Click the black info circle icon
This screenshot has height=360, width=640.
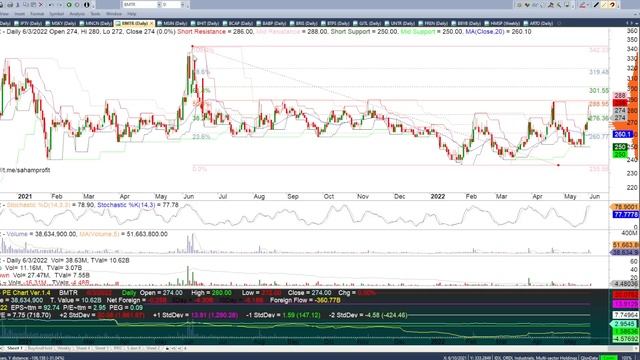[x=87, y=4]
